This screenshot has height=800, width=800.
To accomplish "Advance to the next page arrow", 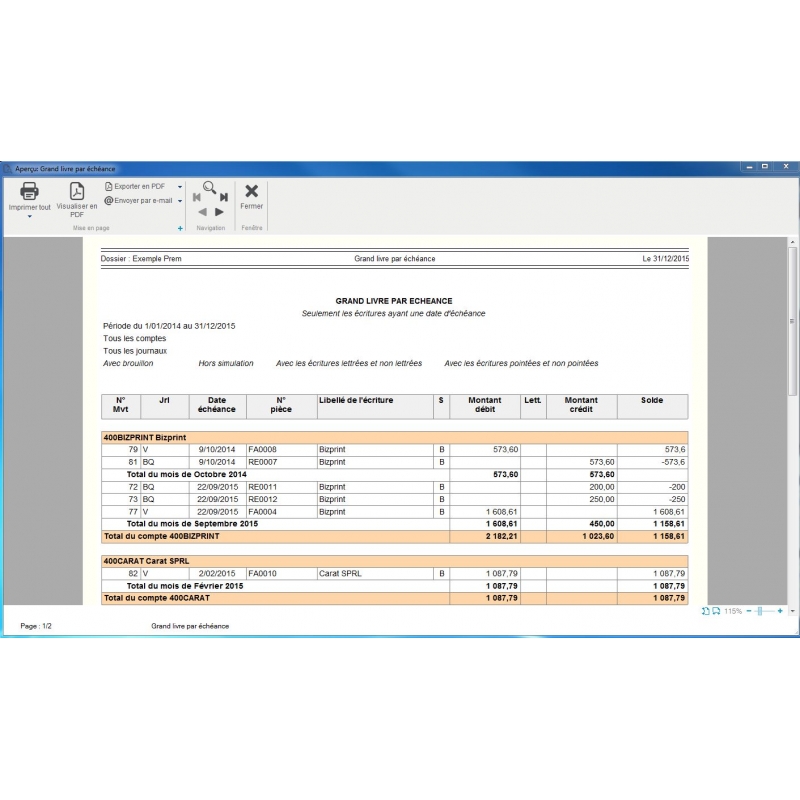I will click(x=219, y=212).
